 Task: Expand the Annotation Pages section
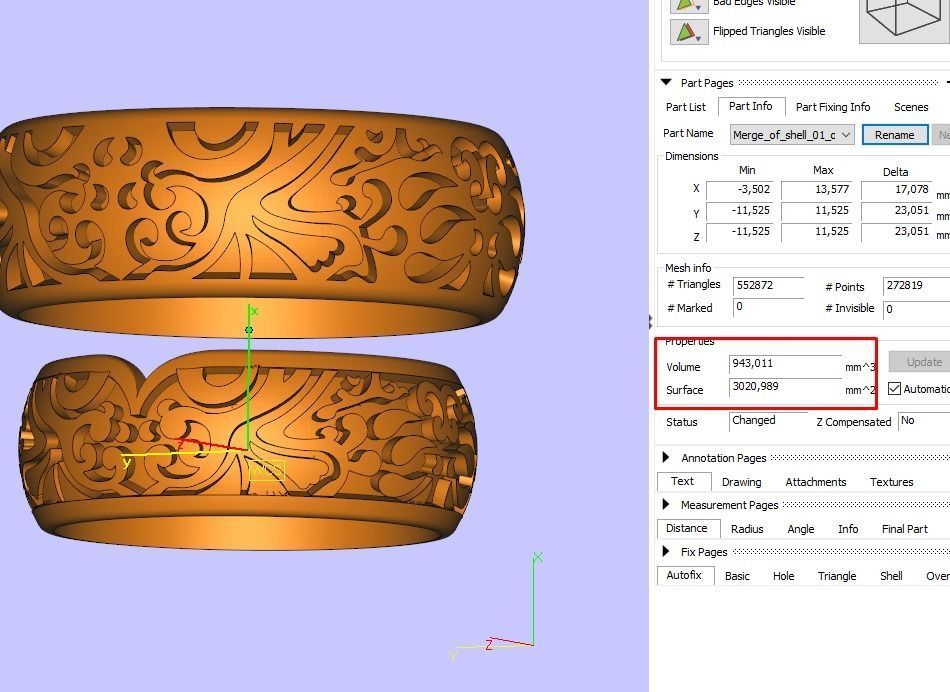point(666,457)
